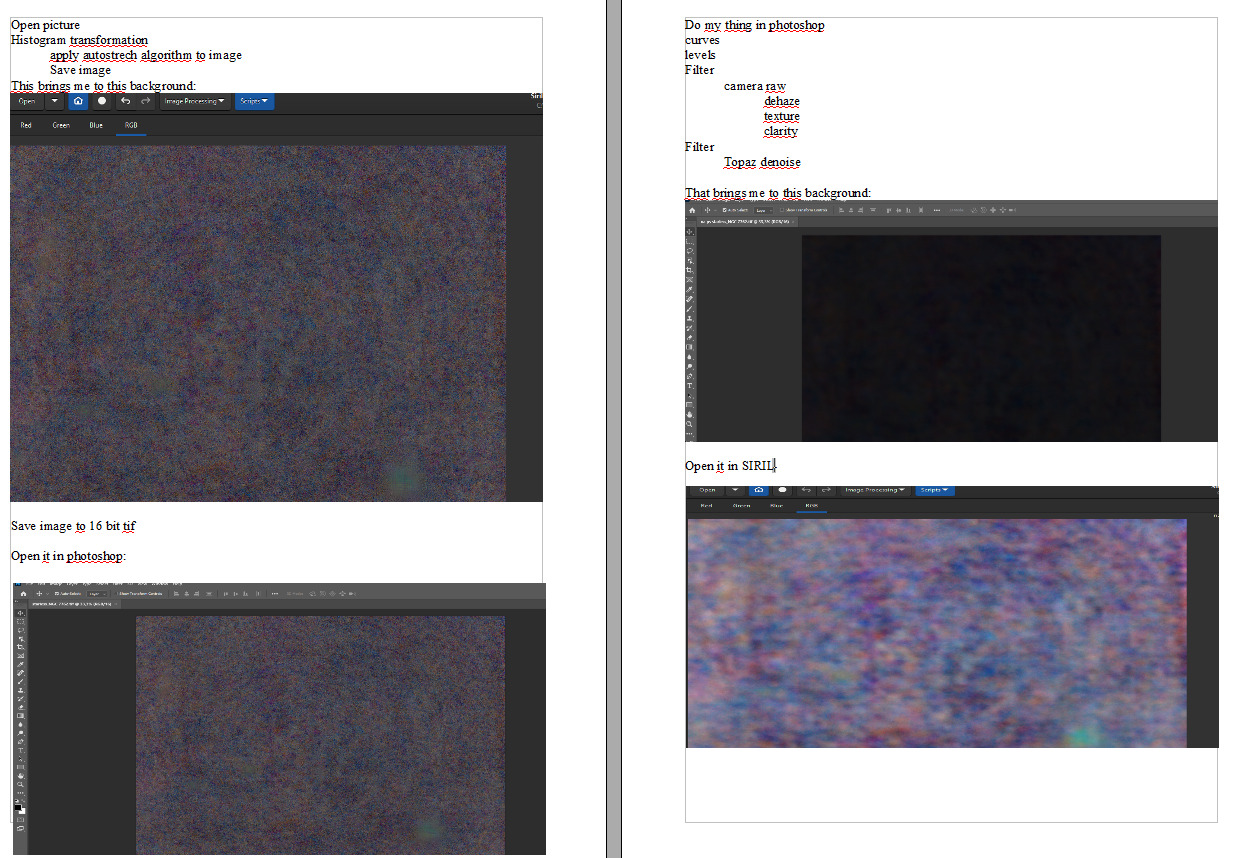The height and width of the screenshot is (858, 1234).
Task: Open Layer dropdown in first Photoshop screenshot
Action: (x=97, y=594)
